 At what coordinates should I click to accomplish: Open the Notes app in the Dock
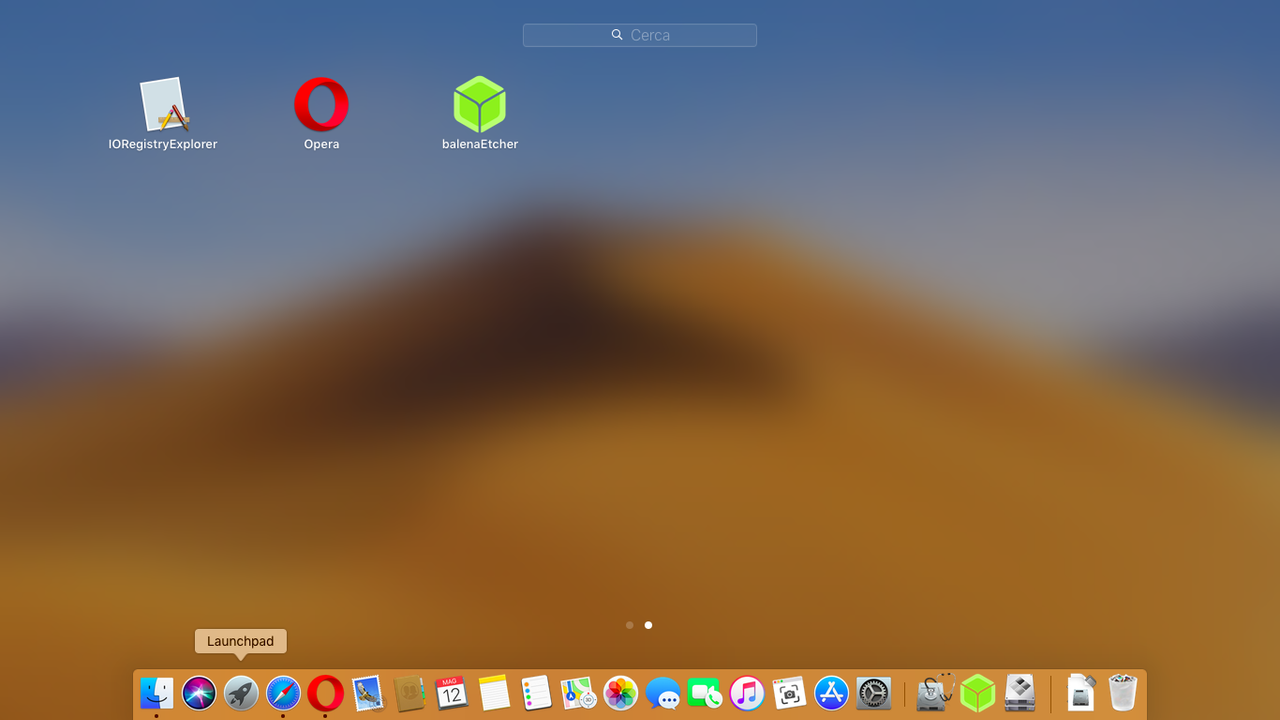click(494, 693)
